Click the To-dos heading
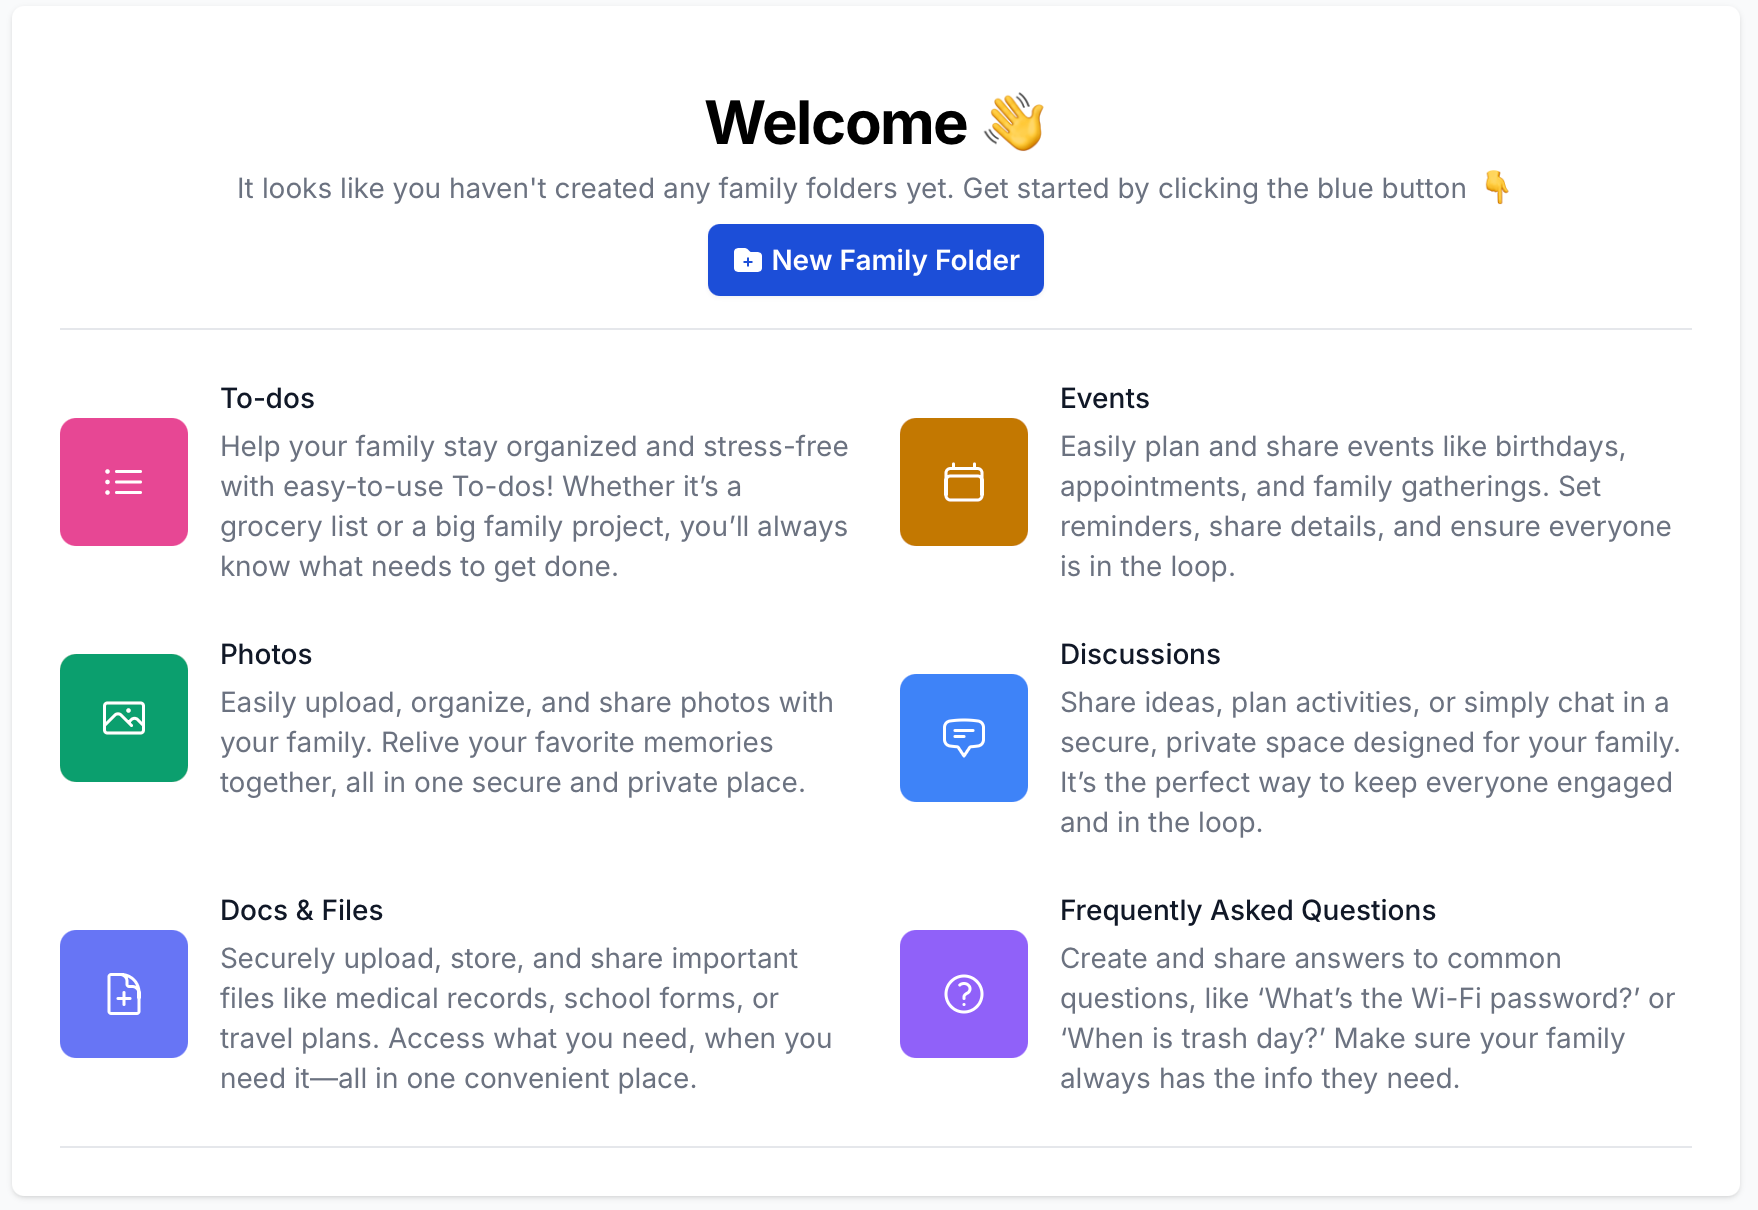The image size is (1758, 1210). pos(268,398)
